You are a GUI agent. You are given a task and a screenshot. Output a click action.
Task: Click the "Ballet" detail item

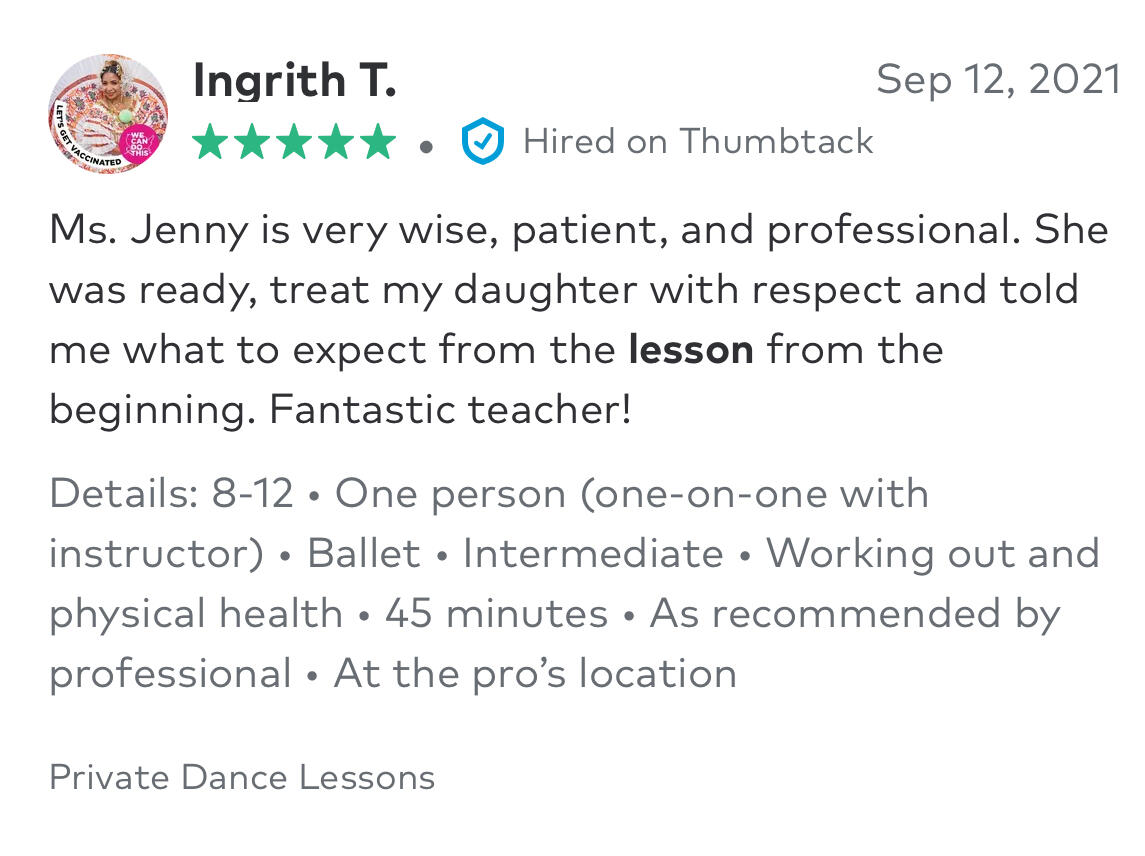click(x=363, y=554)
